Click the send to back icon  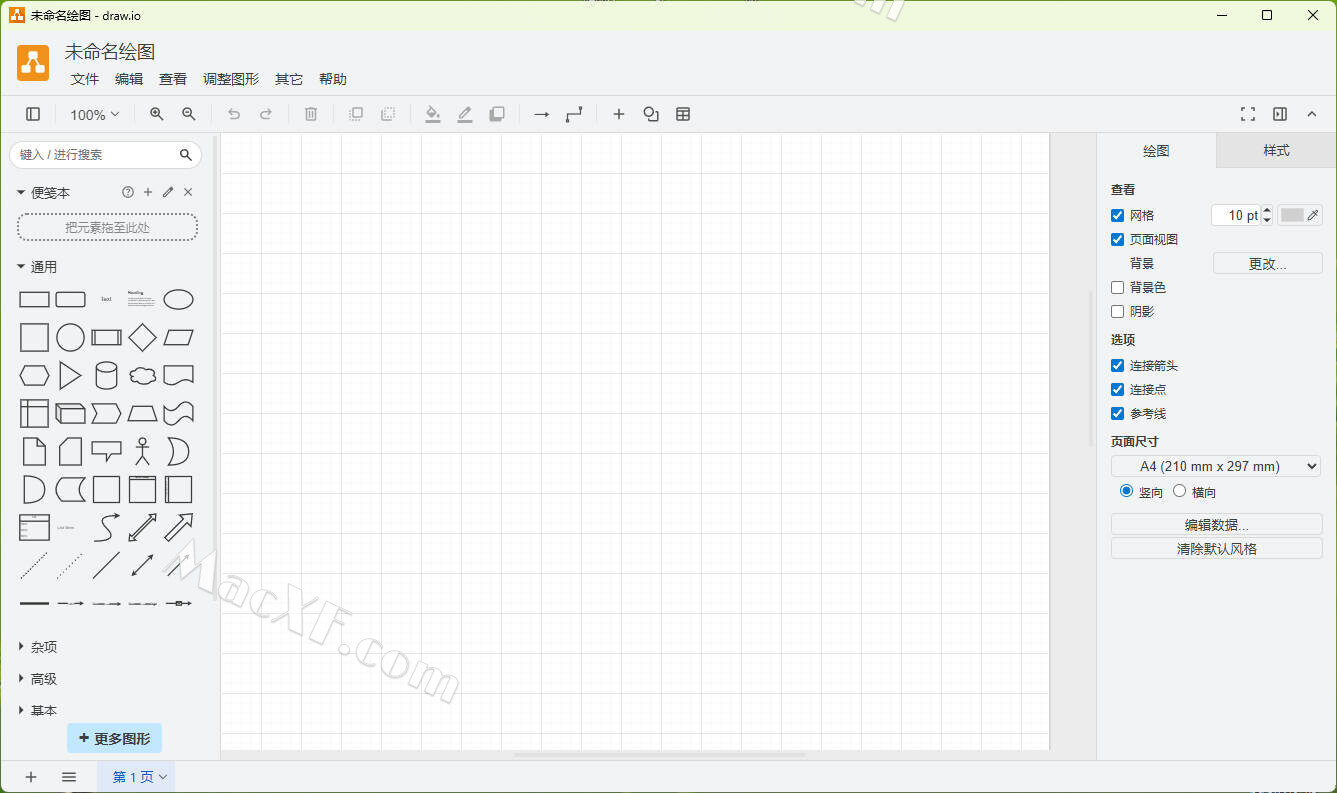(388, 114)
